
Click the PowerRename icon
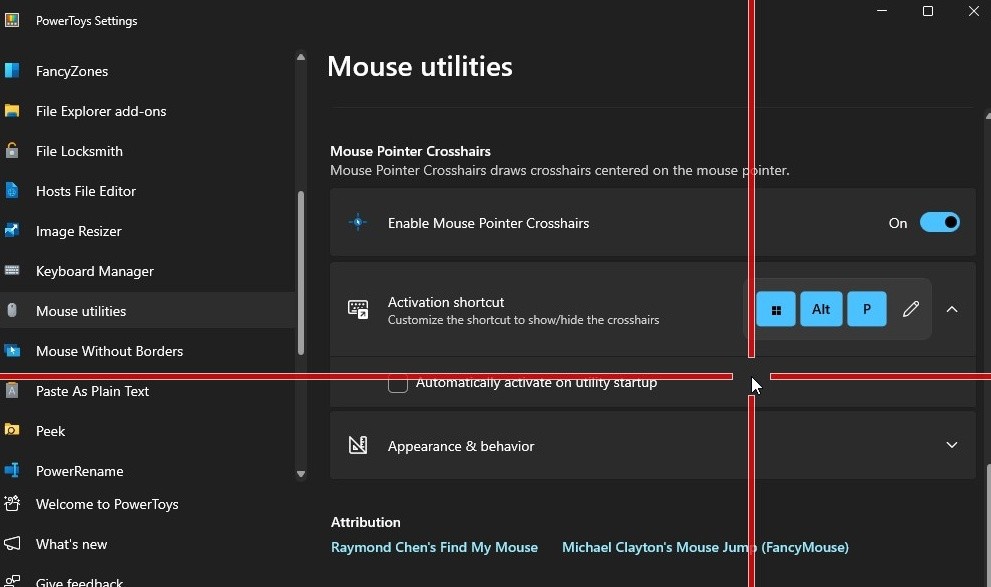coord(12,470)
